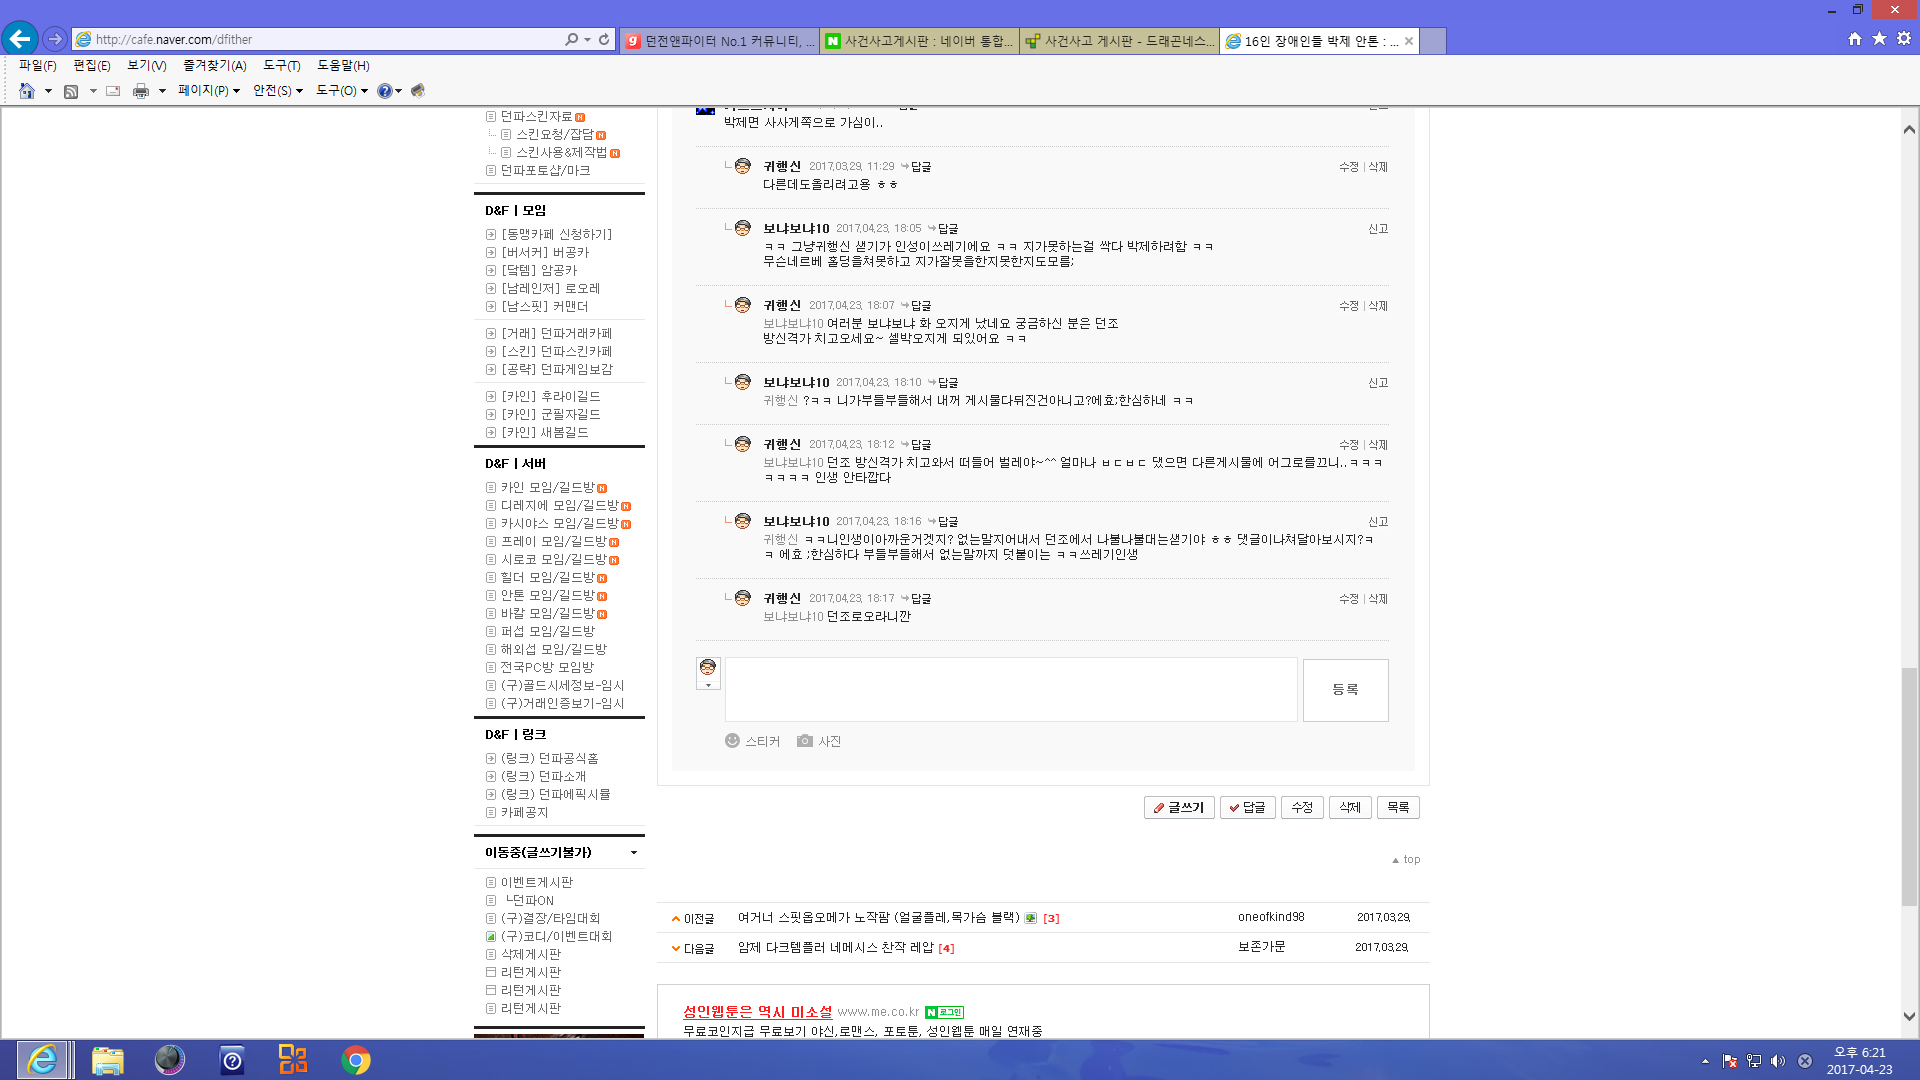Click the RSS feeds icon

(71, 91)
